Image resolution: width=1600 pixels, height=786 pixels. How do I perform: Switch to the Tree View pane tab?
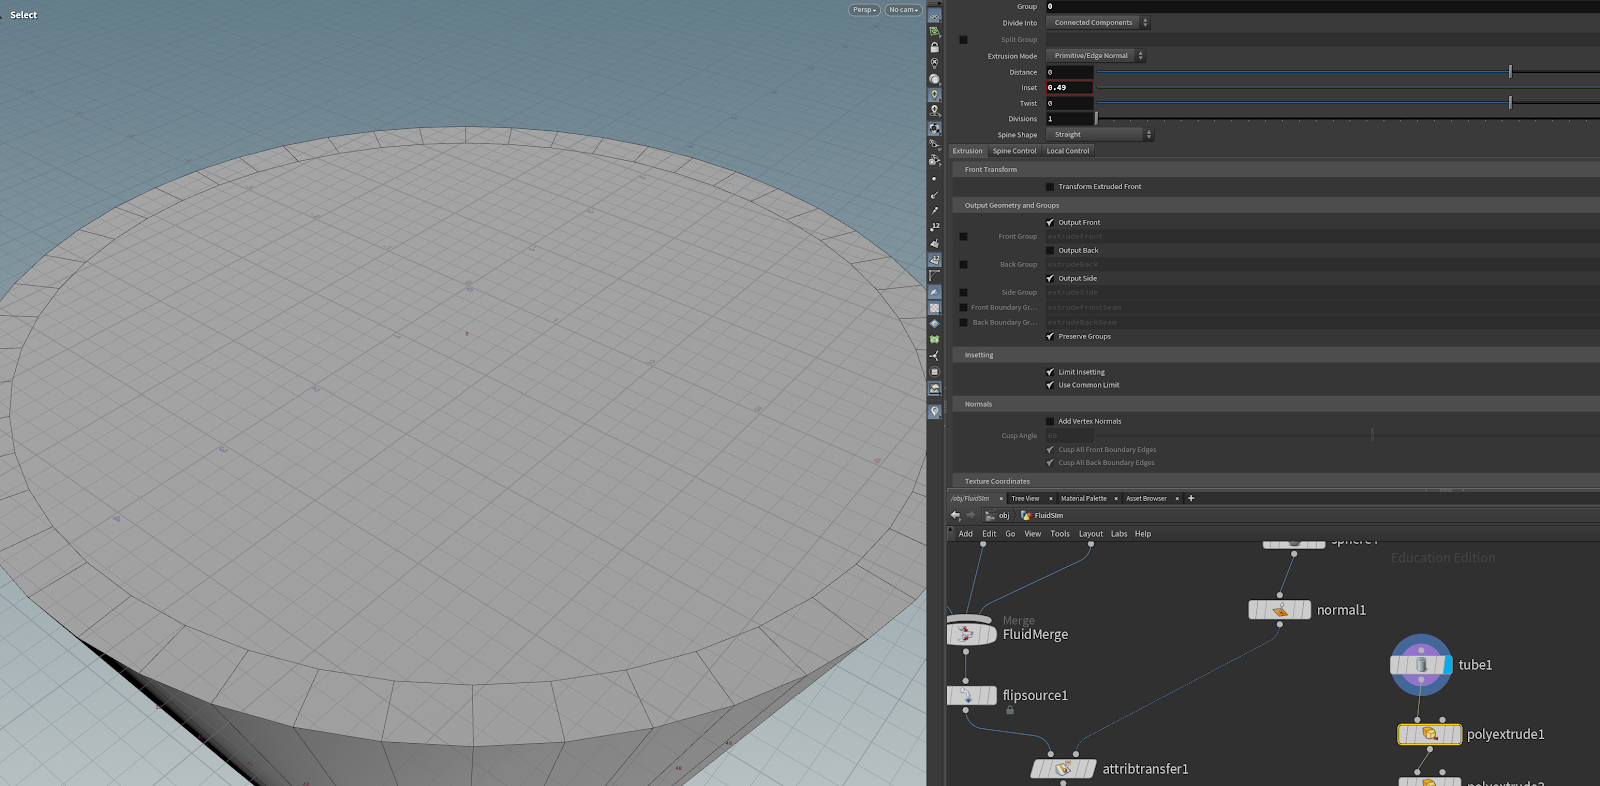point(1025,498)
